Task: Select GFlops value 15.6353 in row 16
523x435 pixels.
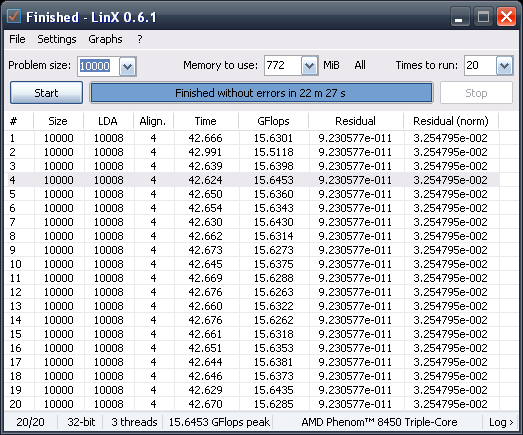Action: (x=274, y=348)
